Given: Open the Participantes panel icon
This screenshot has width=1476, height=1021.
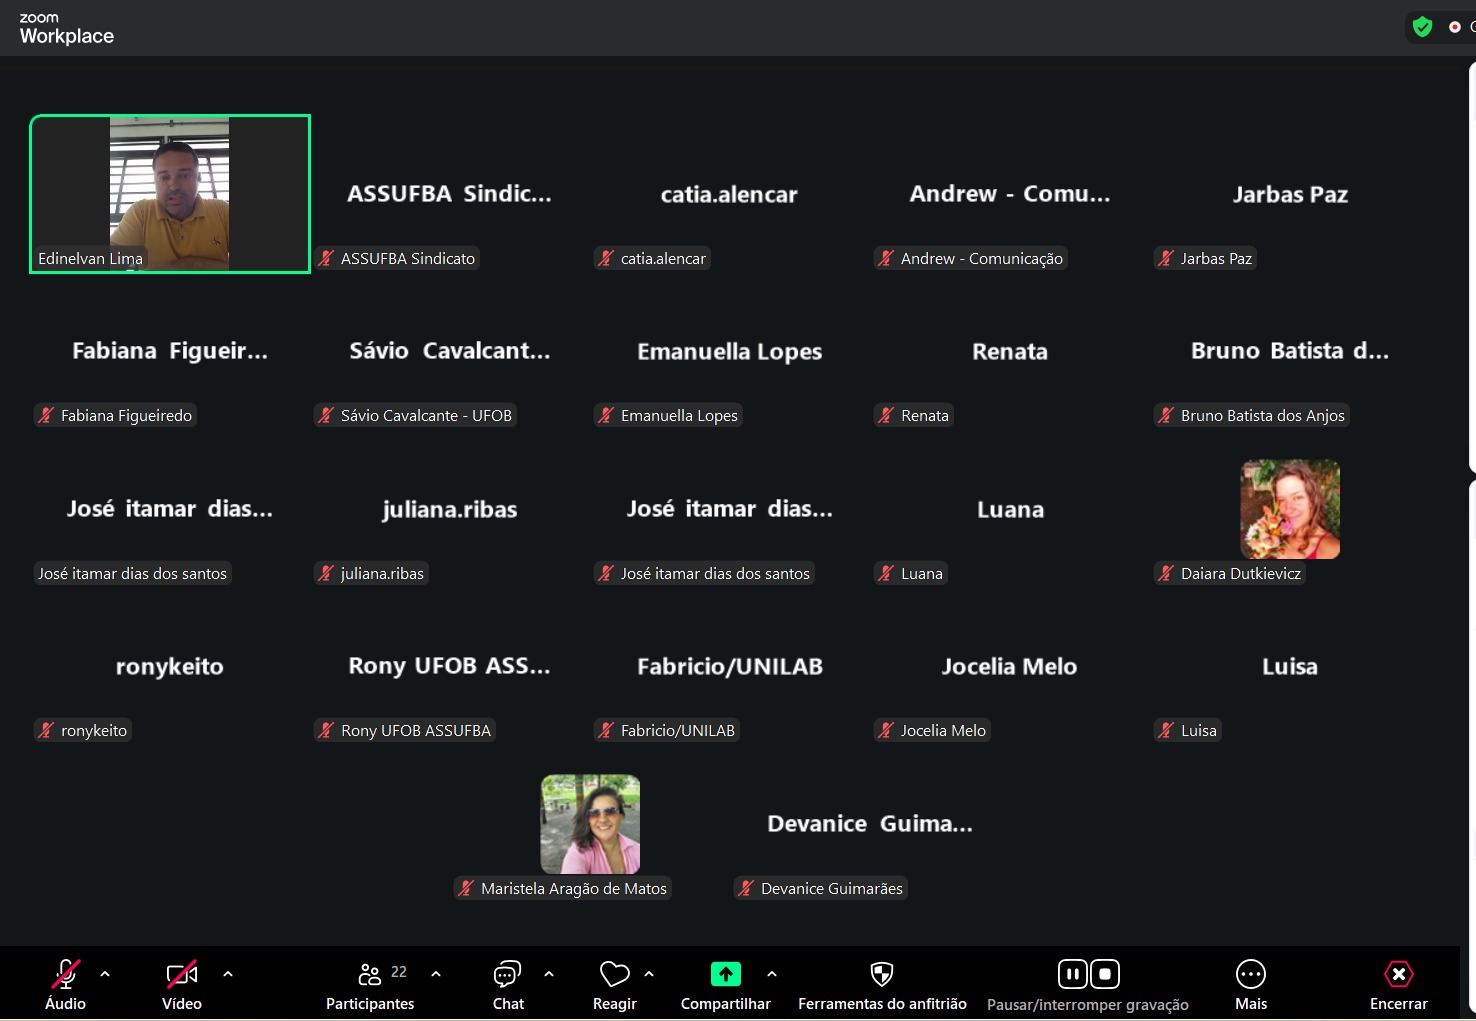Looking at the screenshot, I should [x=370, y=974].
